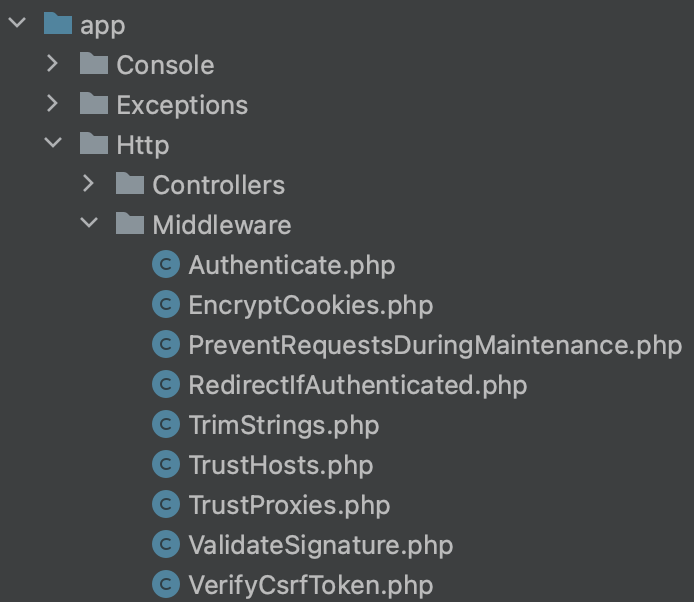Collapse the app folder chevron
The height and width of the screenshot is (602, 694).
point(17,24)
